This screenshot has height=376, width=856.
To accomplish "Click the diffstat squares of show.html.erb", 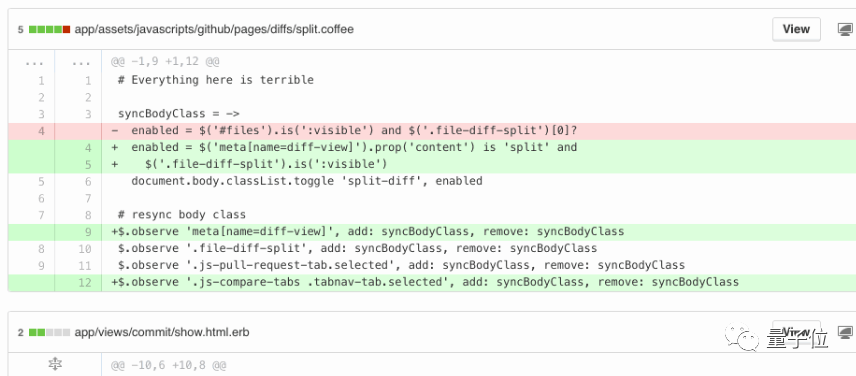I will [49, 332].
